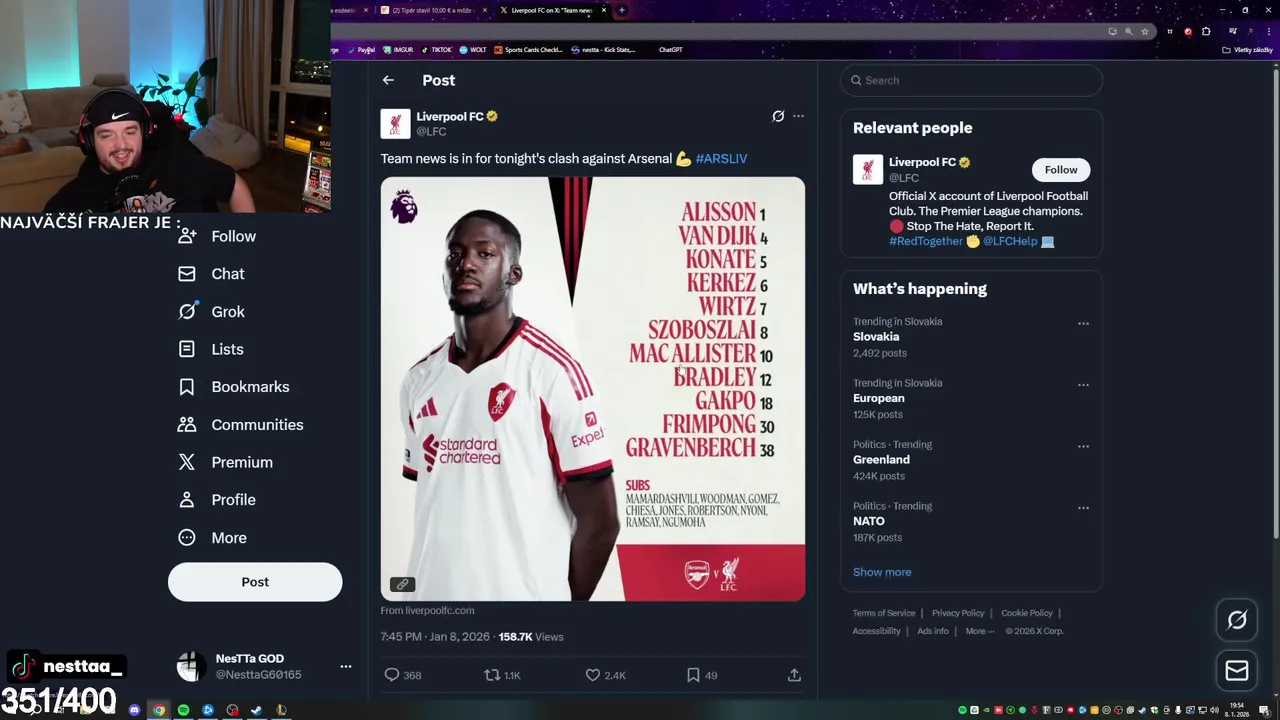Open Lists in sidebar
This screenshot has width=1280, height=720.
pos(211,349)
